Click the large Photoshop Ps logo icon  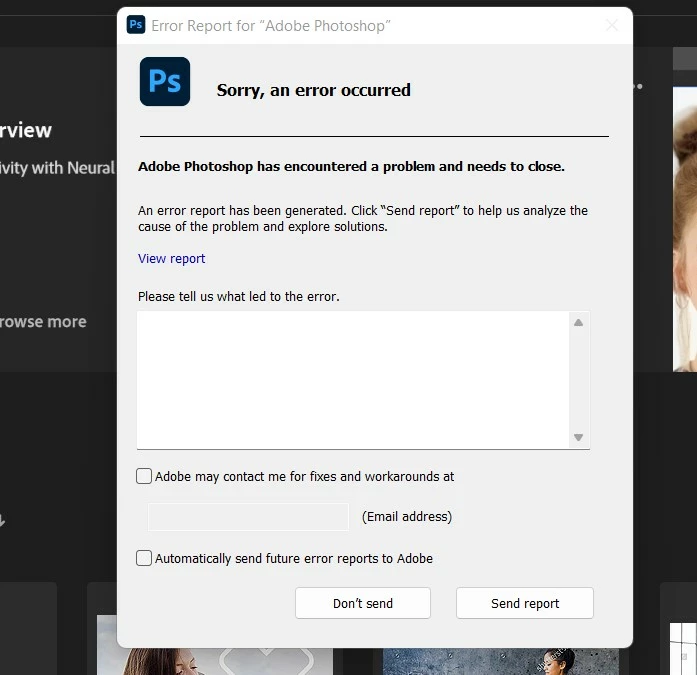pos(165,81)
